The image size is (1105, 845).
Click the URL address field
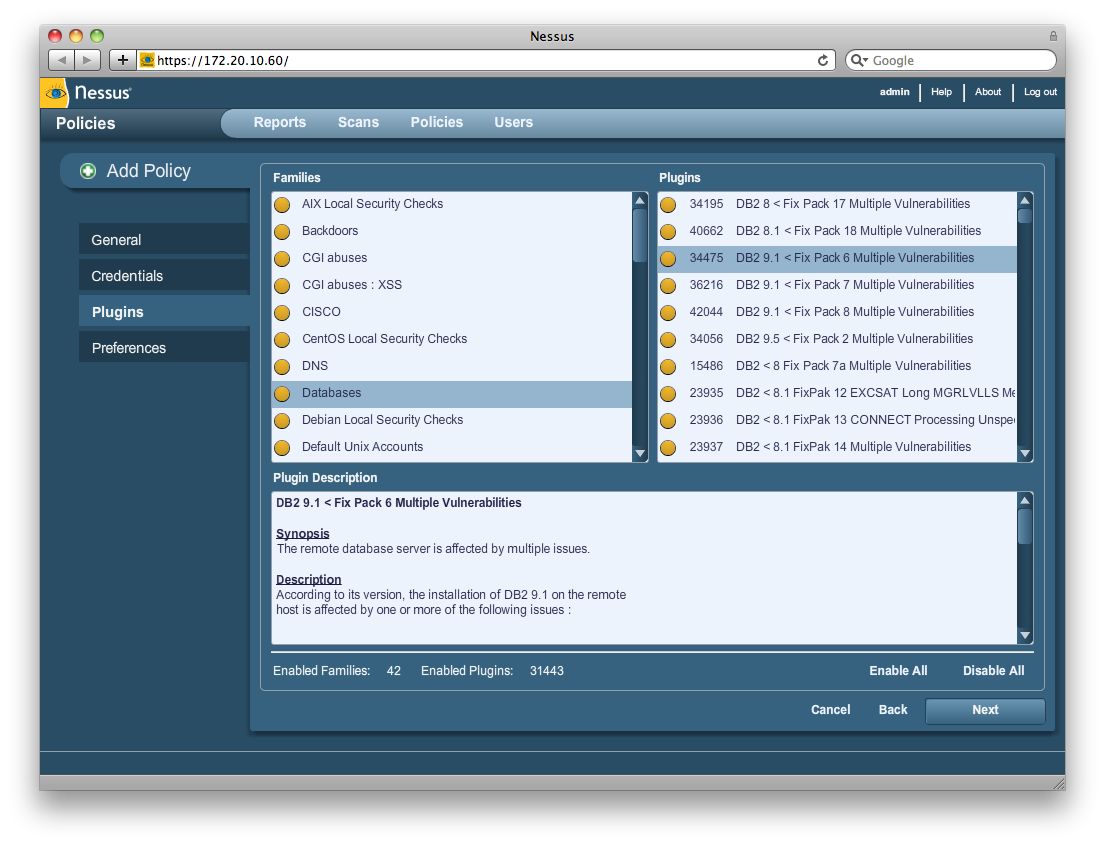(486, 61)
